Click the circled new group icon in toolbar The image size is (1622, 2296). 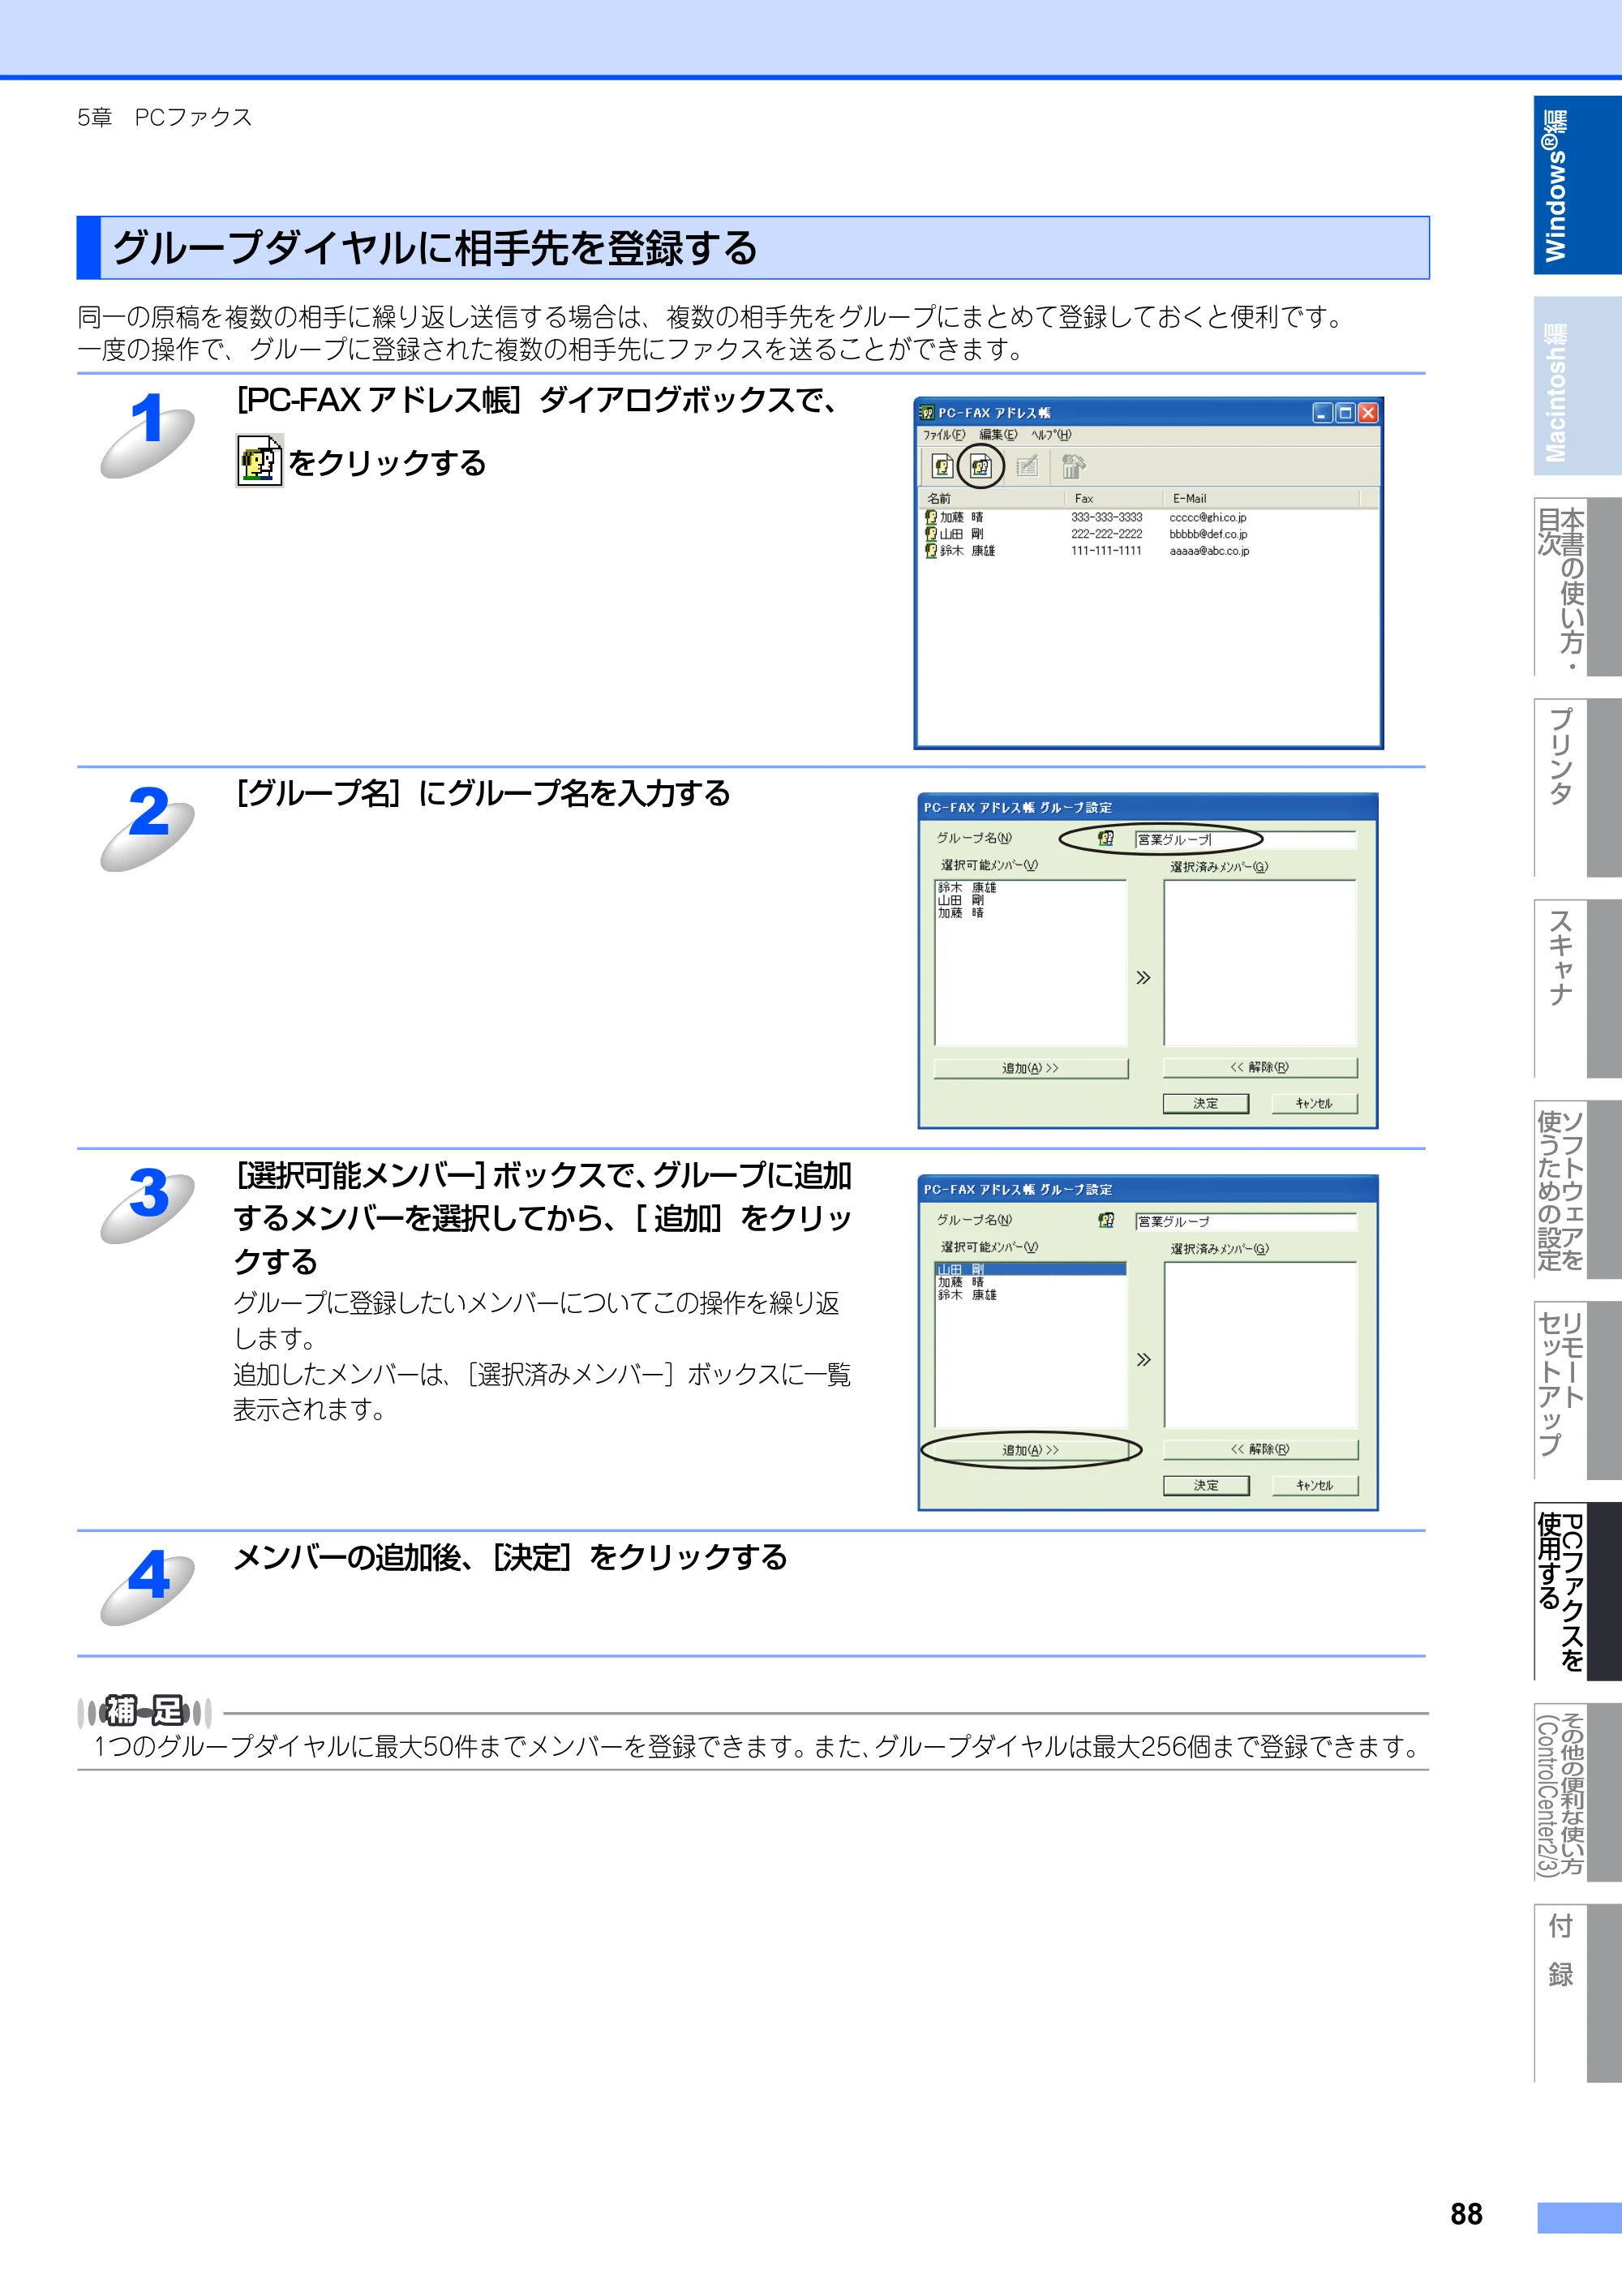[x=981, y=466]
